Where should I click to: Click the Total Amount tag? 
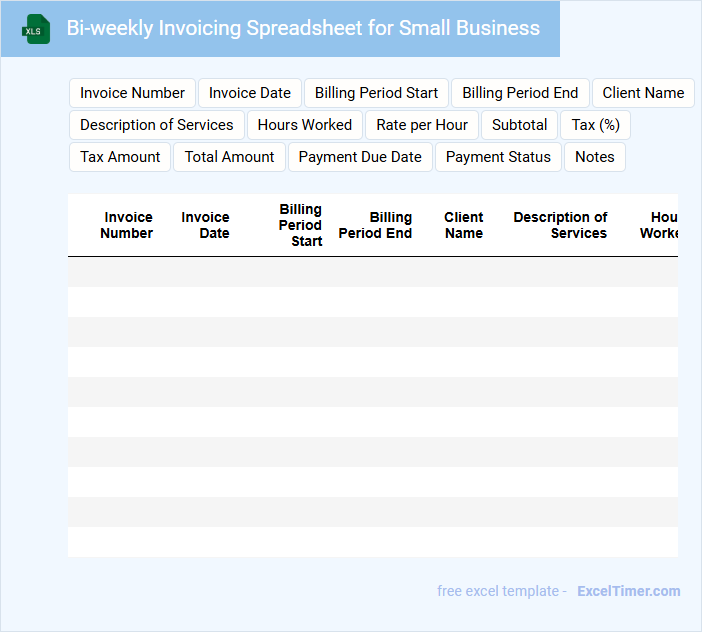click(229, 157)
